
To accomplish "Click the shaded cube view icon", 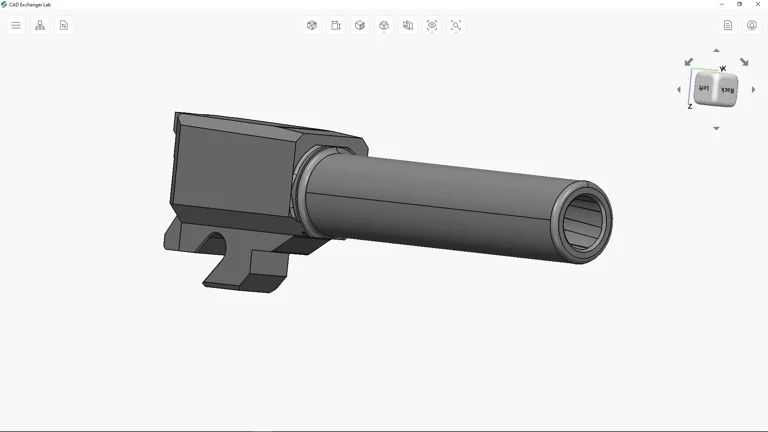I will pyautogui.click(x=360, y=25).
